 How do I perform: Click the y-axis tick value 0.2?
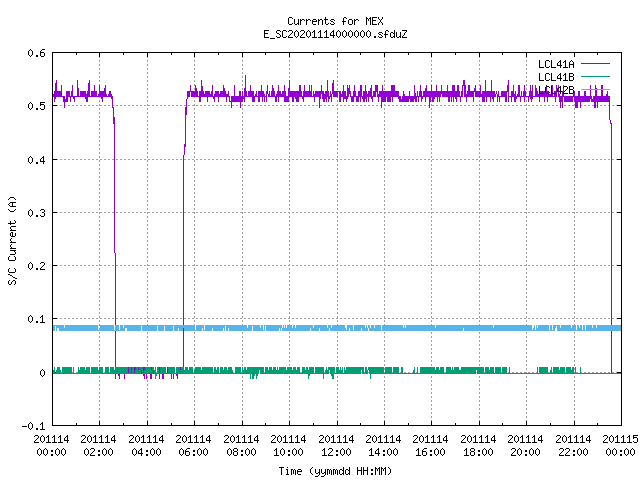tap(36, 266)
